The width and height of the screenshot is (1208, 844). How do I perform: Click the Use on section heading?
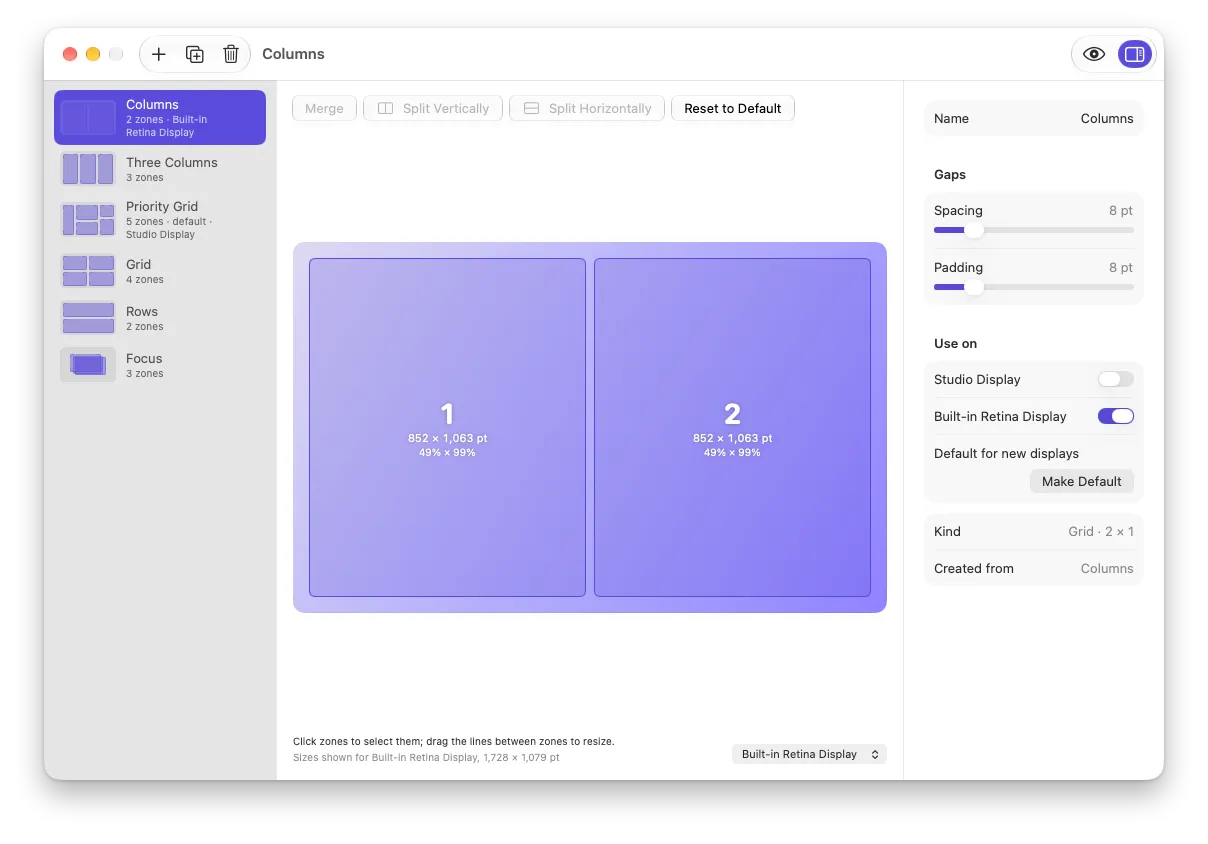[x=955, y=343]
